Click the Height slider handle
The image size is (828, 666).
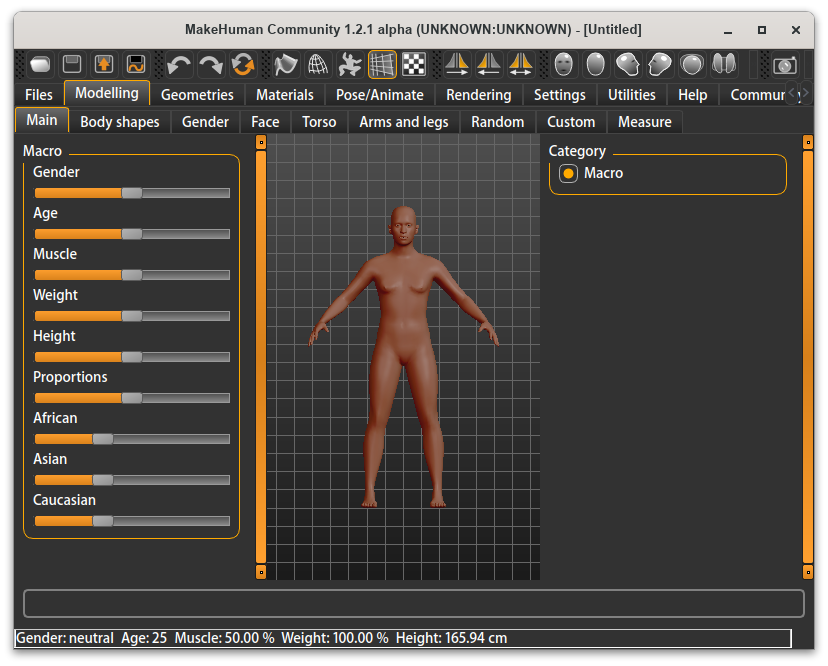(x=131, y=357)
